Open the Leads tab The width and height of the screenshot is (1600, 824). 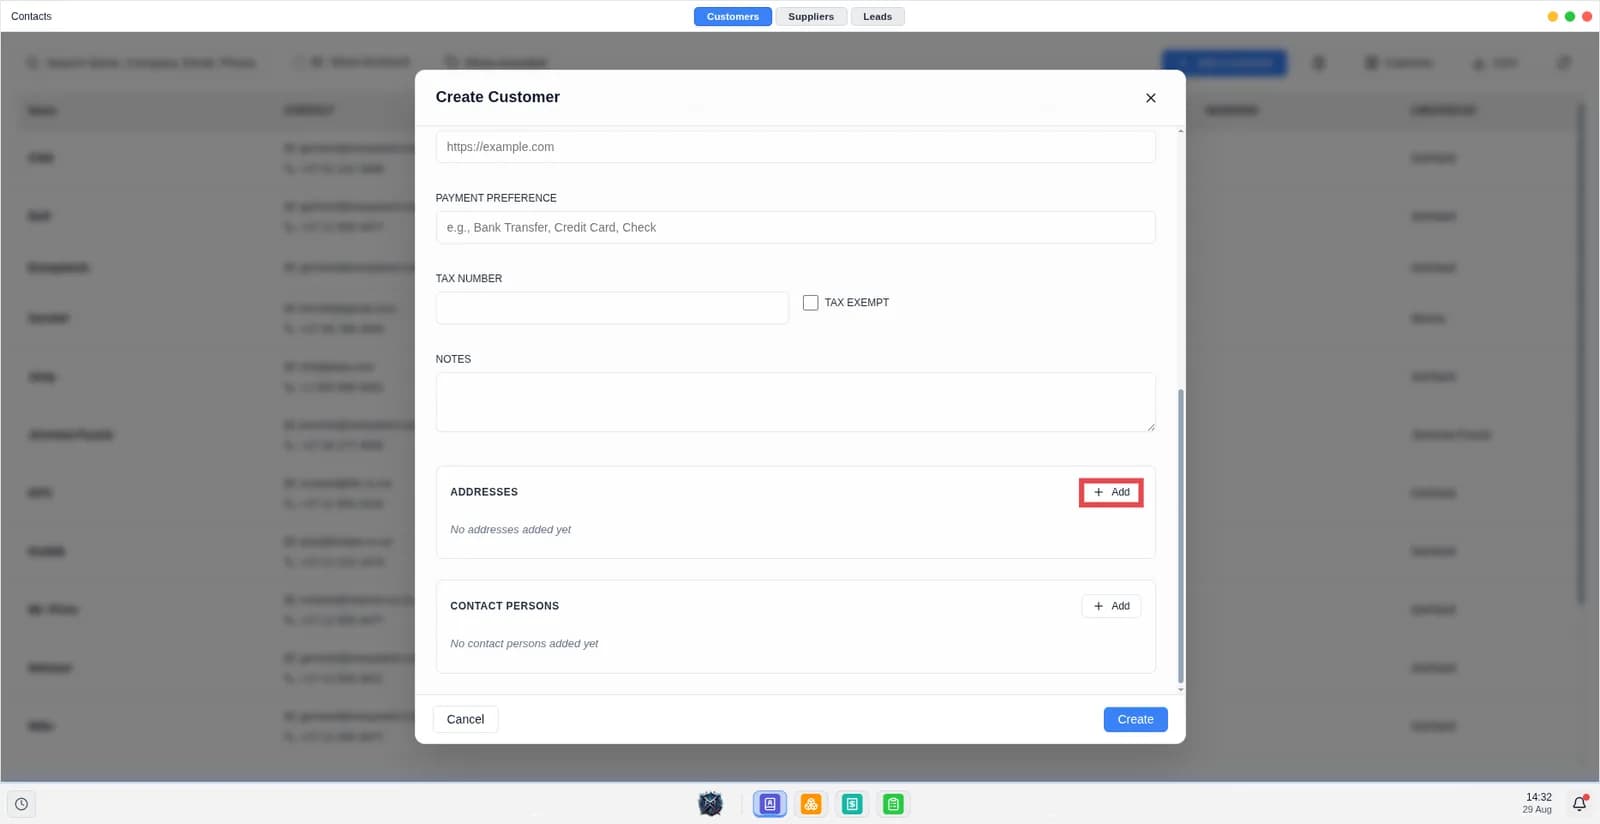(x=877, y=17)
